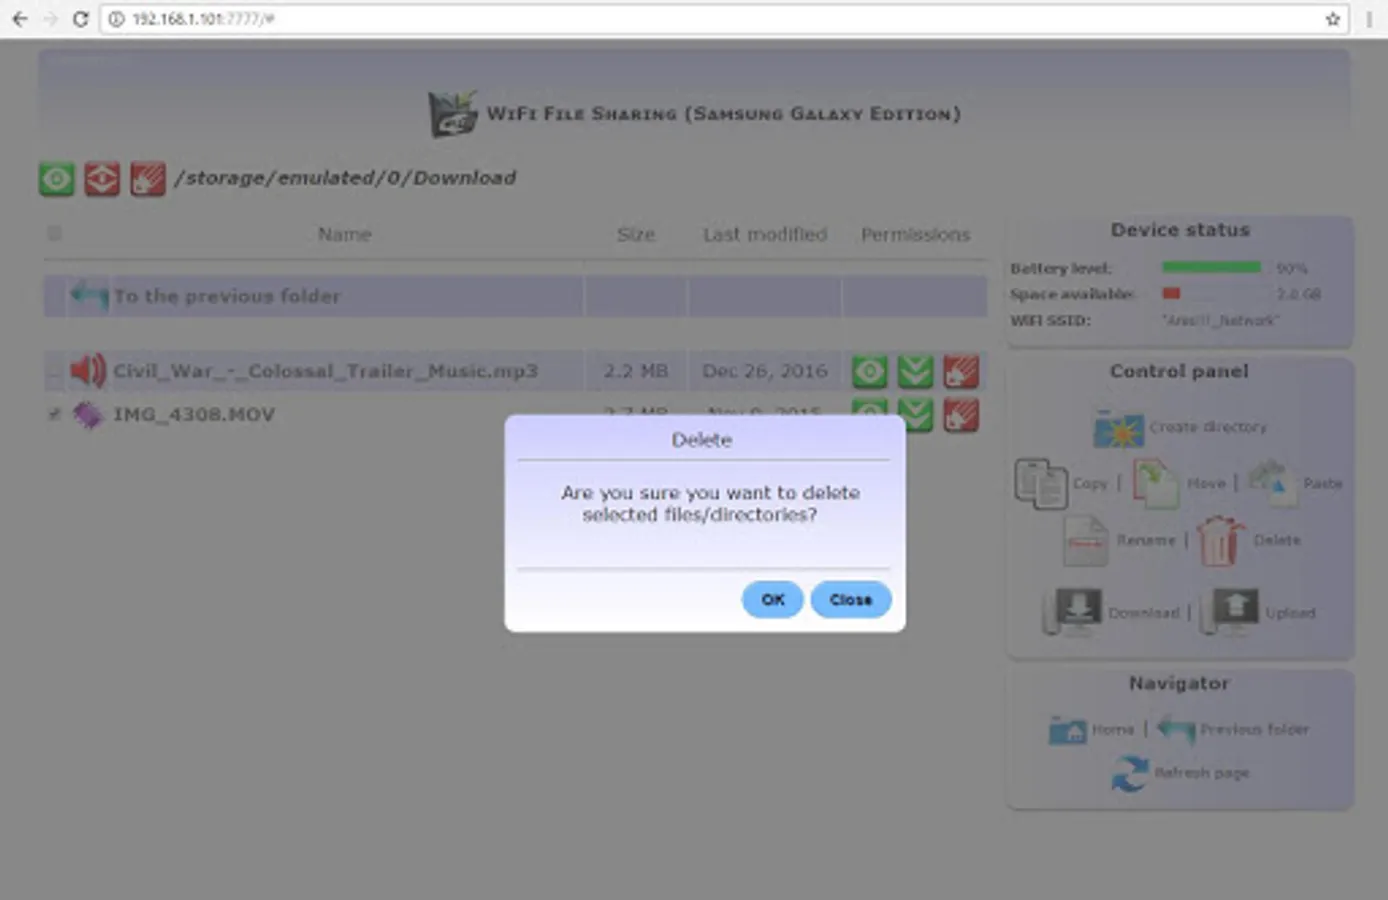Click the Create directory label
This screenshot has width=1388, height=900.
click(1208, 427)
